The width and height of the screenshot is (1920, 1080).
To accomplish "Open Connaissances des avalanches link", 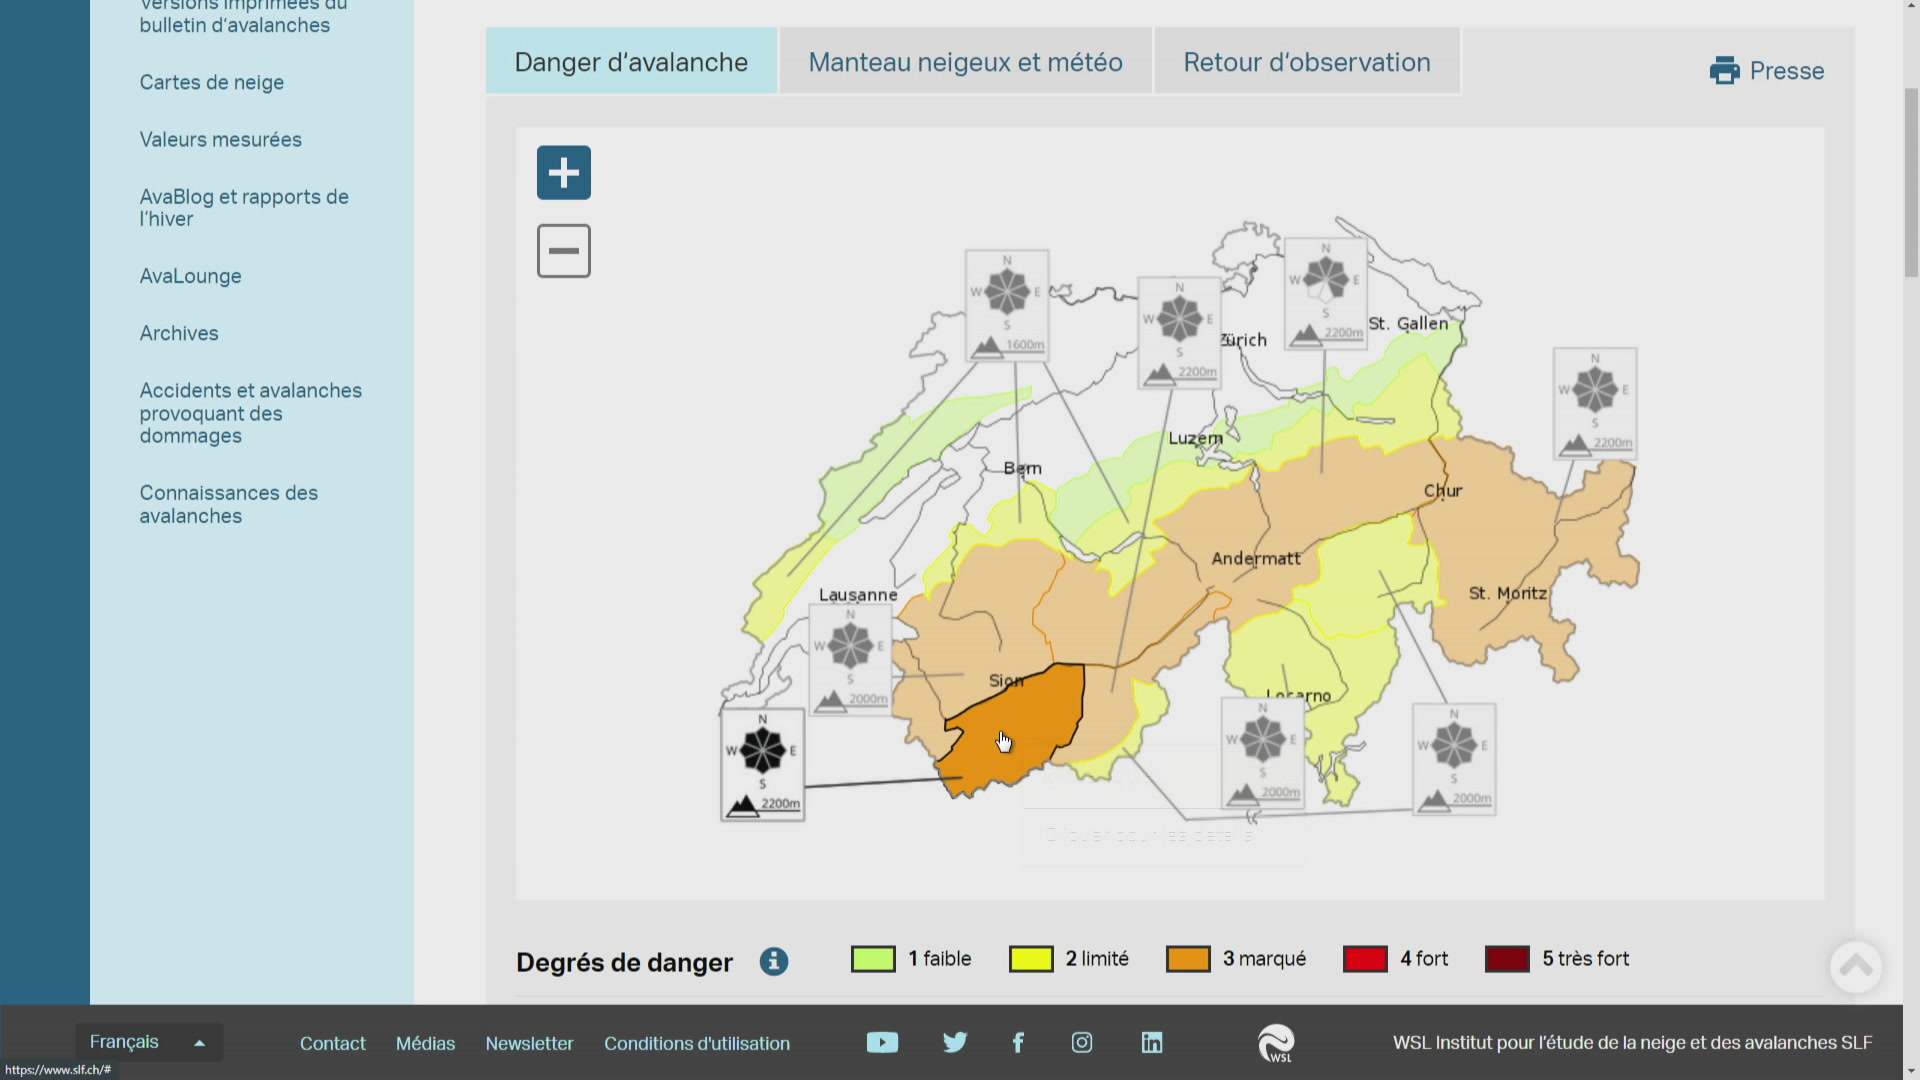I will point(229,504).
